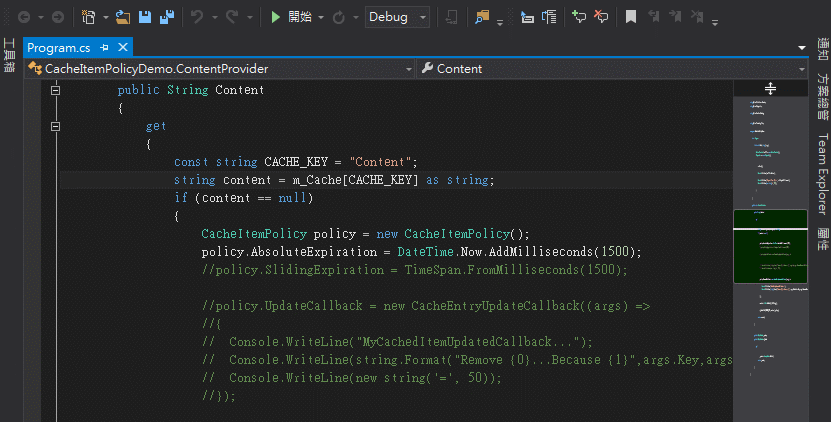Viewport: 831px width, 422px height.
Task: Open navigate backward history dropdown
Action: 41,17
